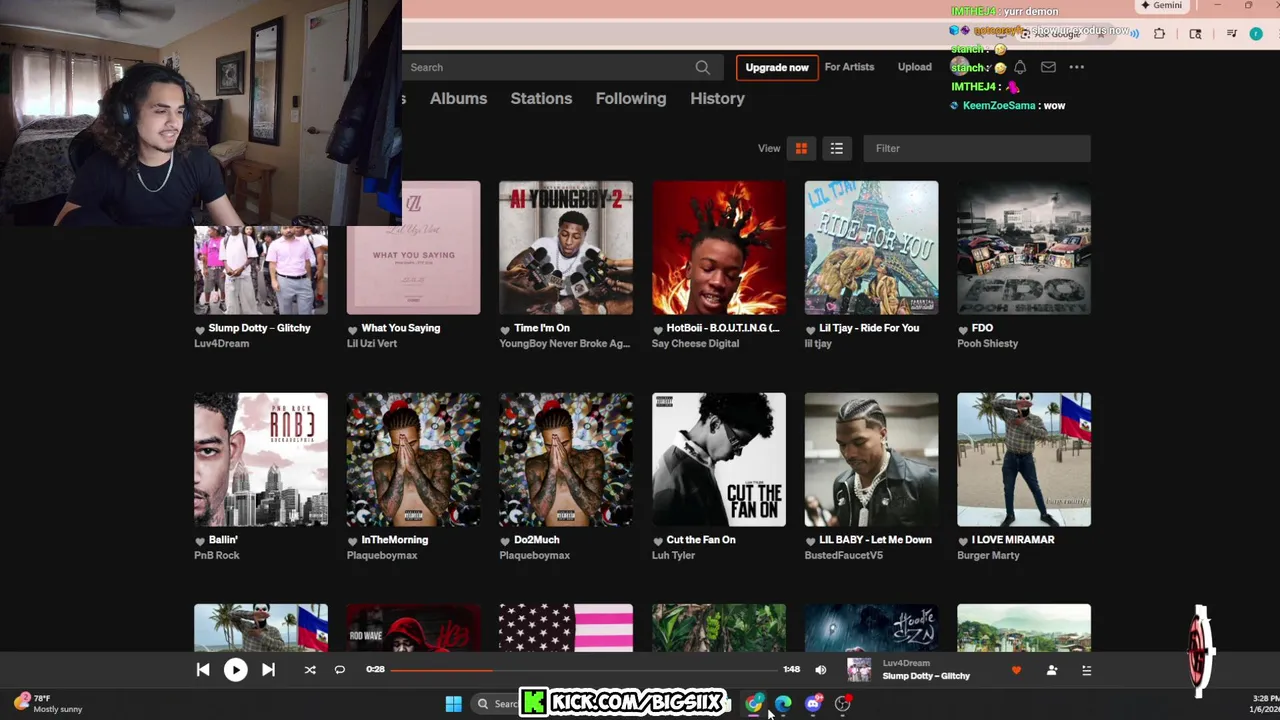Viewport: 1280px width, 720px height.
Task: Click artist 'Say Cheese Digital'
Action: (x=695, y=344)
